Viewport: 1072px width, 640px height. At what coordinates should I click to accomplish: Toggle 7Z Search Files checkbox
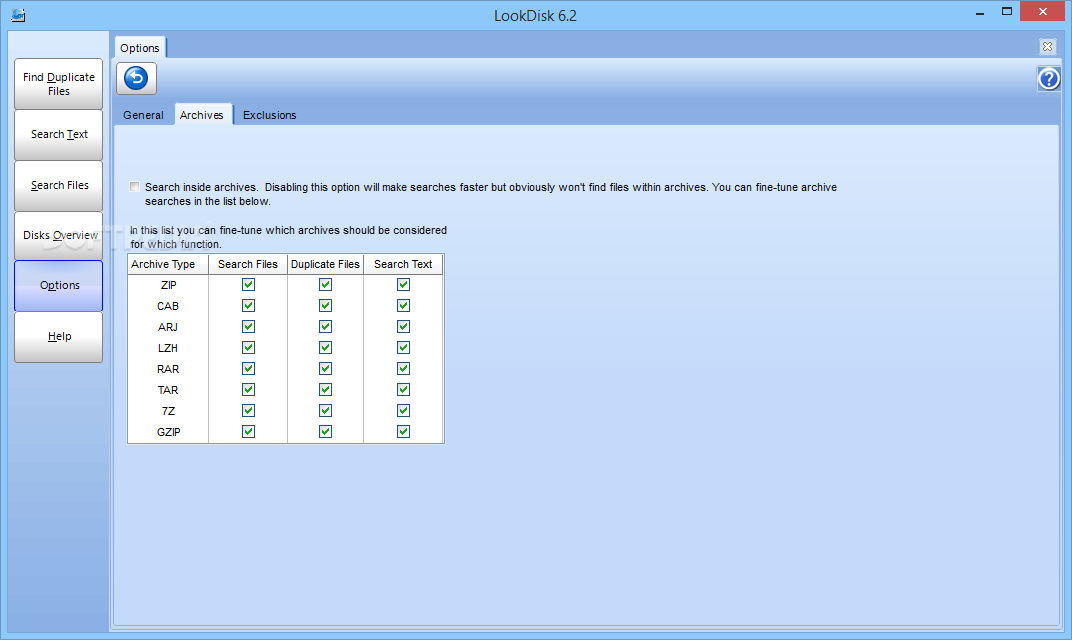coord(248,410)
